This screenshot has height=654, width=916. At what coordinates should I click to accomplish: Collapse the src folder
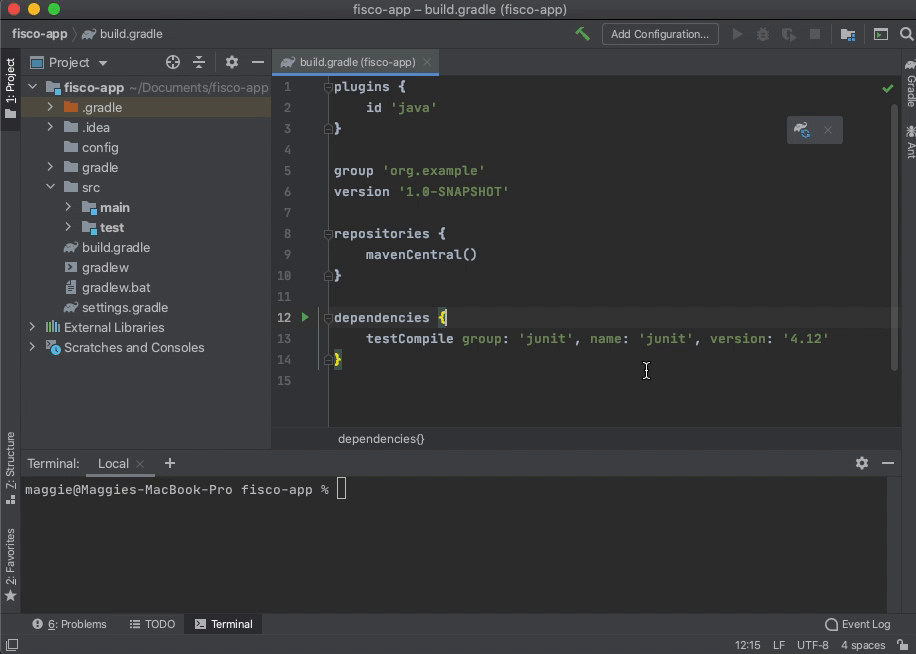click(x=50, y=187)
